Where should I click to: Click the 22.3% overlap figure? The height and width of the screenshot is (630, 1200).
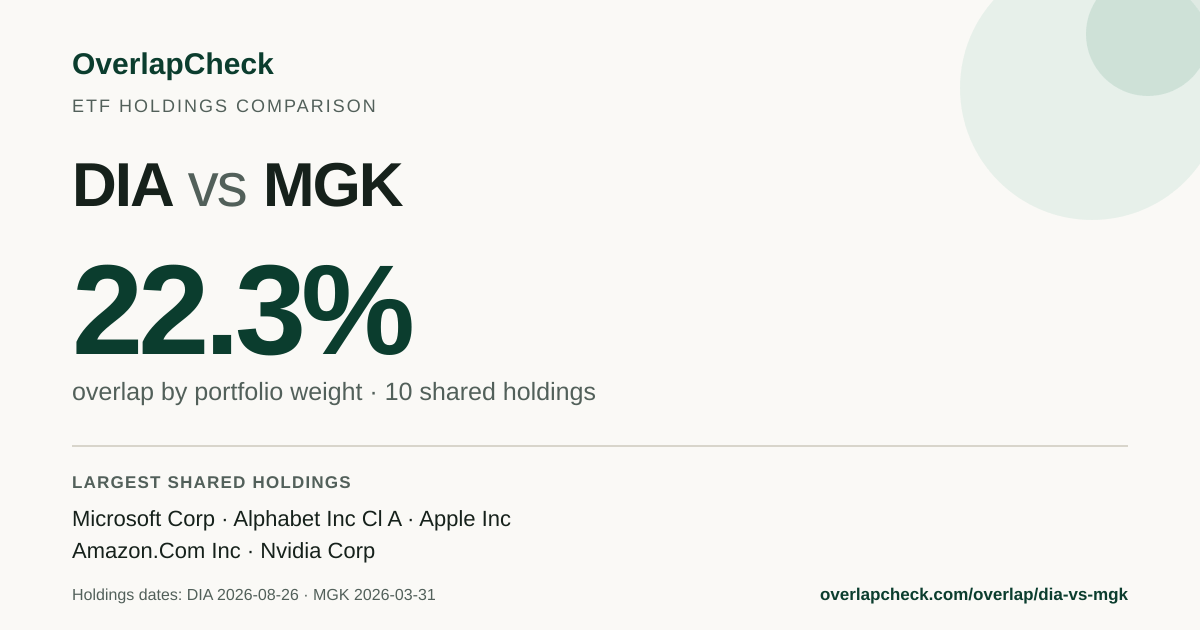[242, 311]
